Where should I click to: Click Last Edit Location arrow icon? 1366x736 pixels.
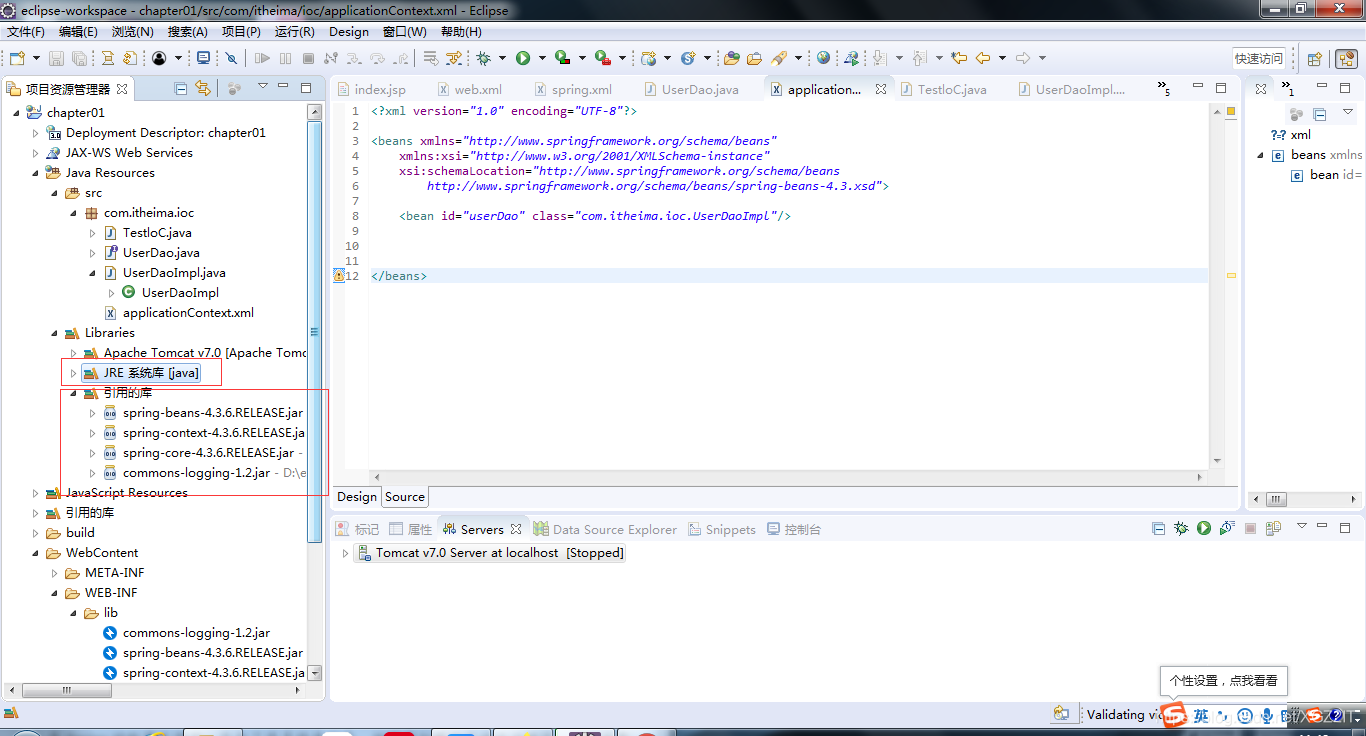[x=959, y=58]
